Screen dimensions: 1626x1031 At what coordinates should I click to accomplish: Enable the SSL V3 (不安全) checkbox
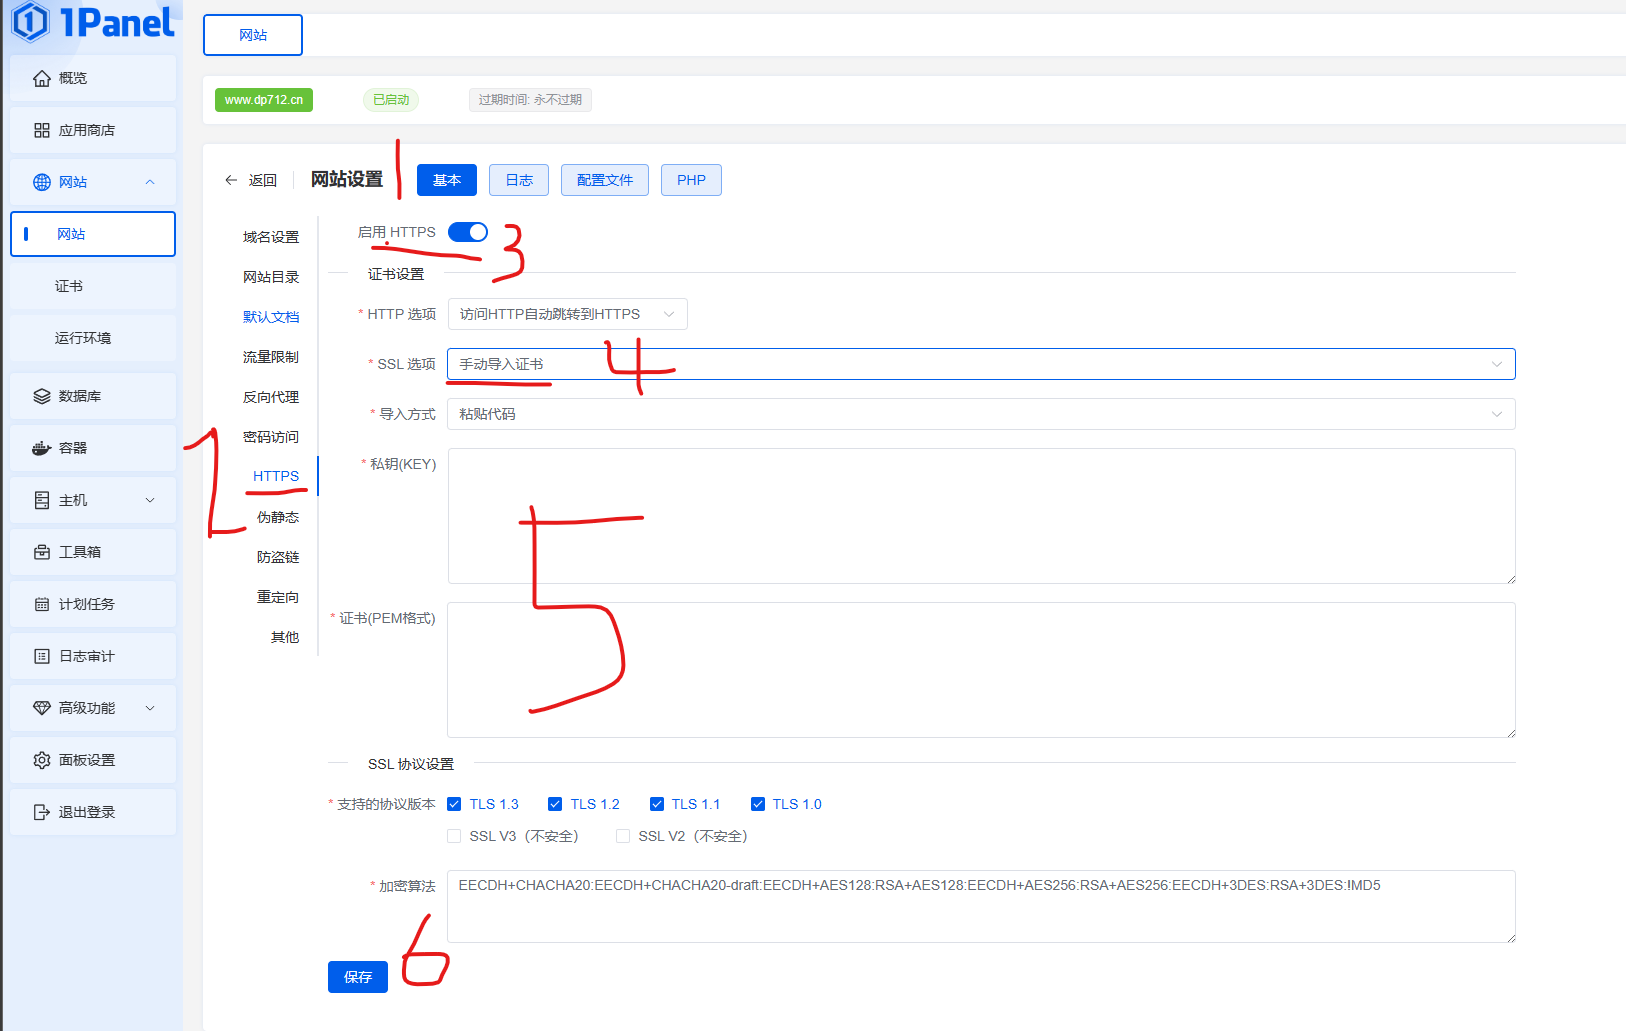tap(454, 836)
